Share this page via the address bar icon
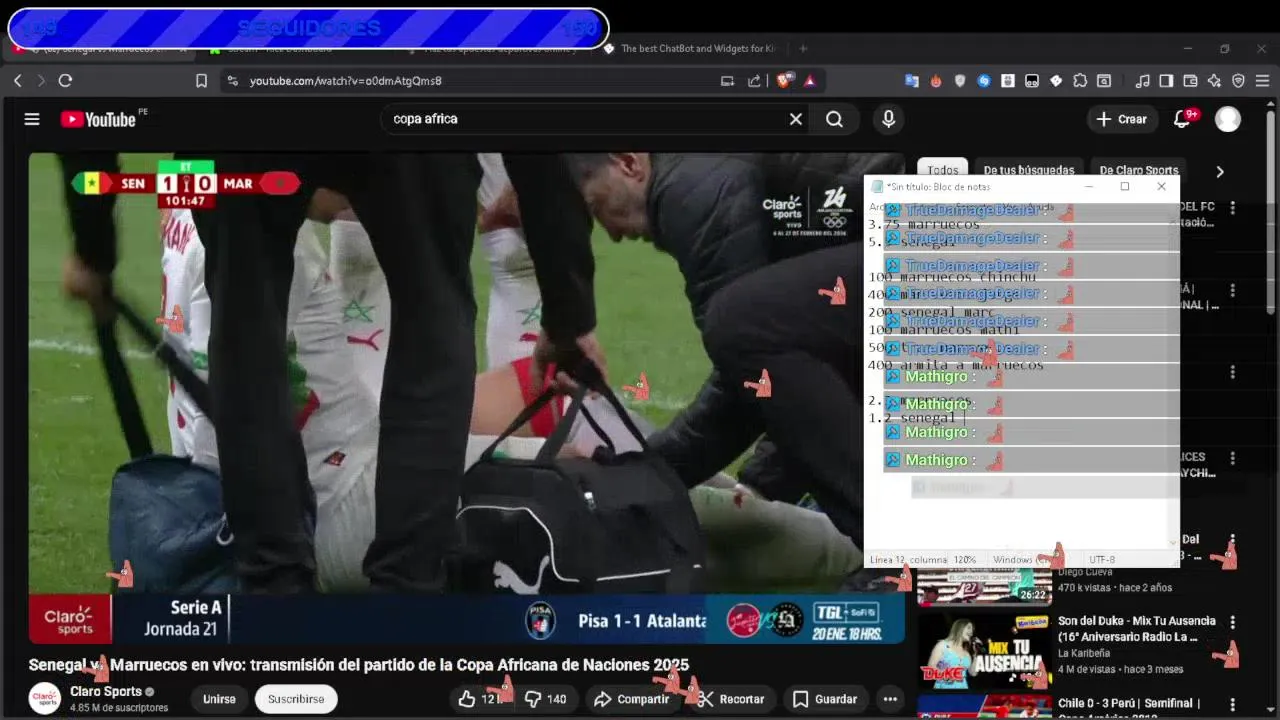This screenshot has height=720, width=1280. 754,81
